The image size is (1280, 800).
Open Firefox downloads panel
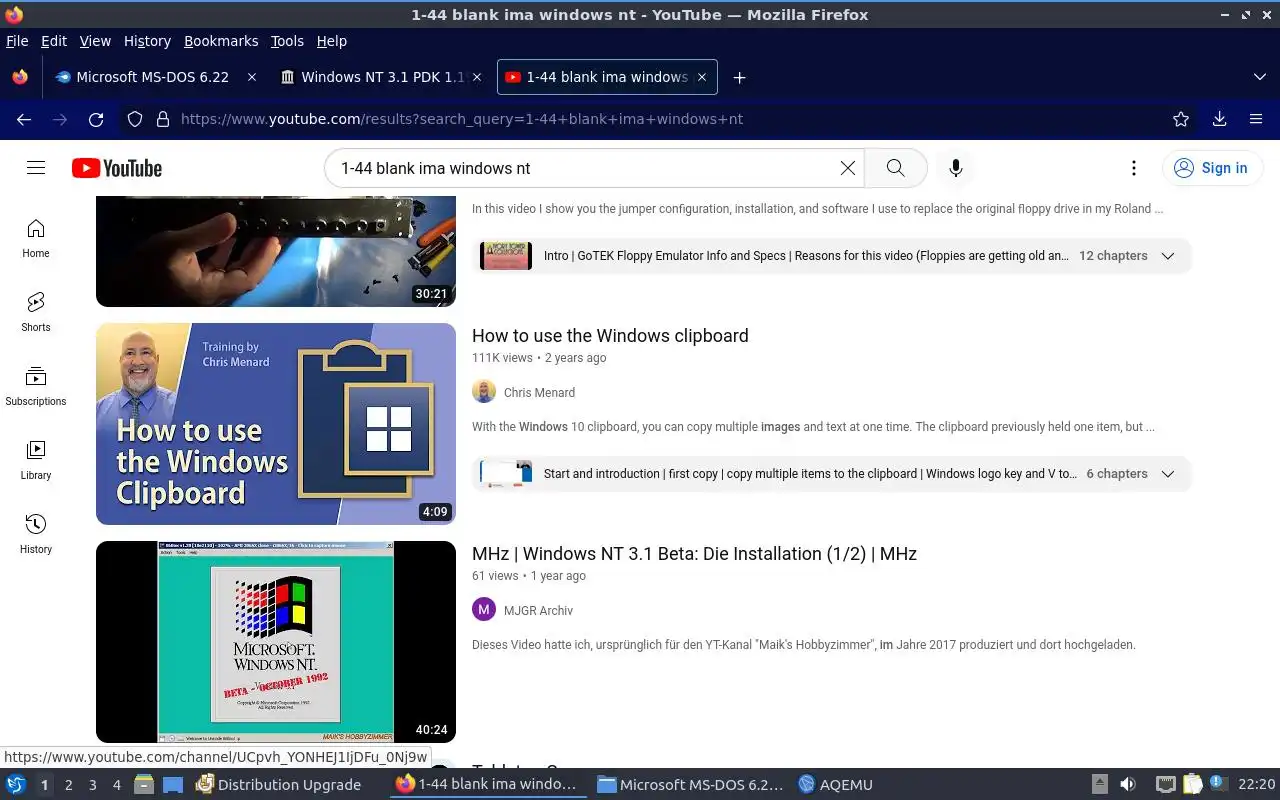1219,119
